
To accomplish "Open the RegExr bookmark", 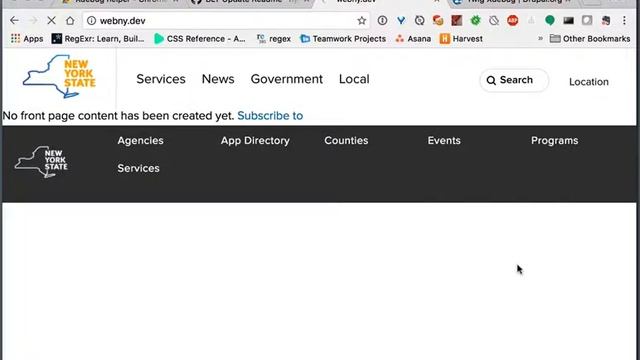I will 98,39.
